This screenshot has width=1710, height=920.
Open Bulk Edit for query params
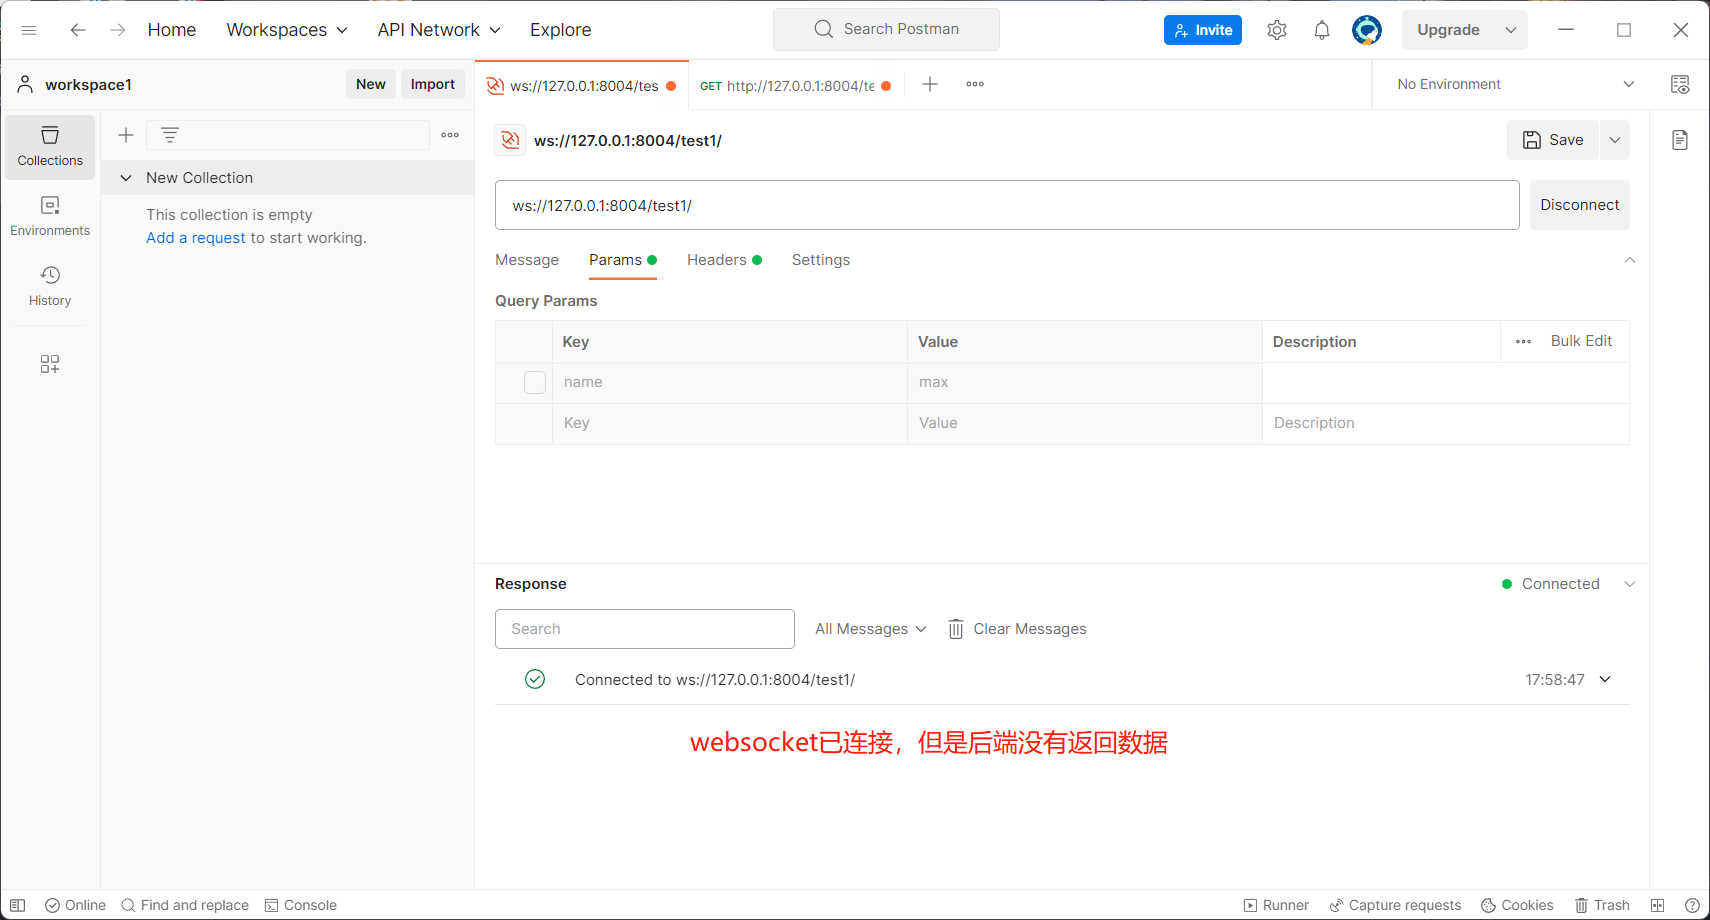click(1581, 341)
